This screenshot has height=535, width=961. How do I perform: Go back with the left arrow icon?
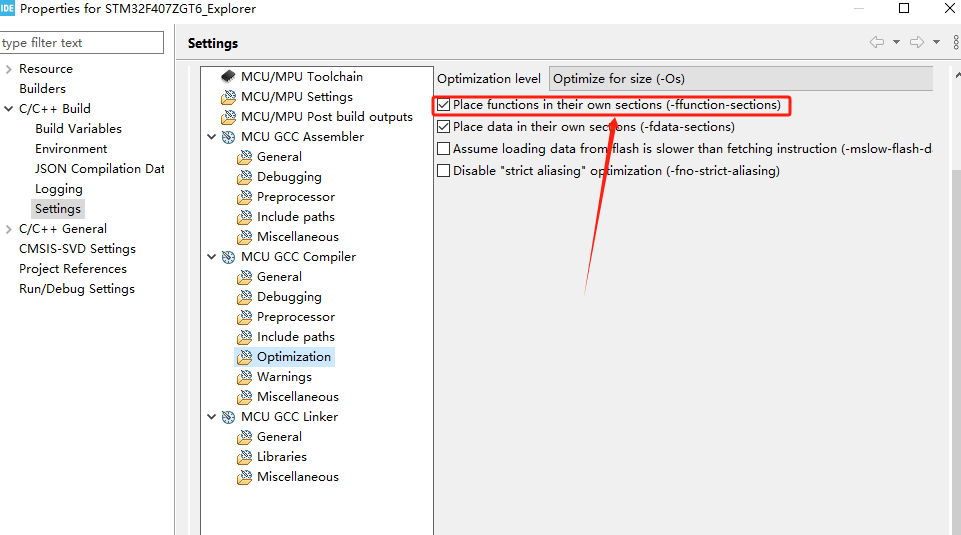(x=877, y=42)
